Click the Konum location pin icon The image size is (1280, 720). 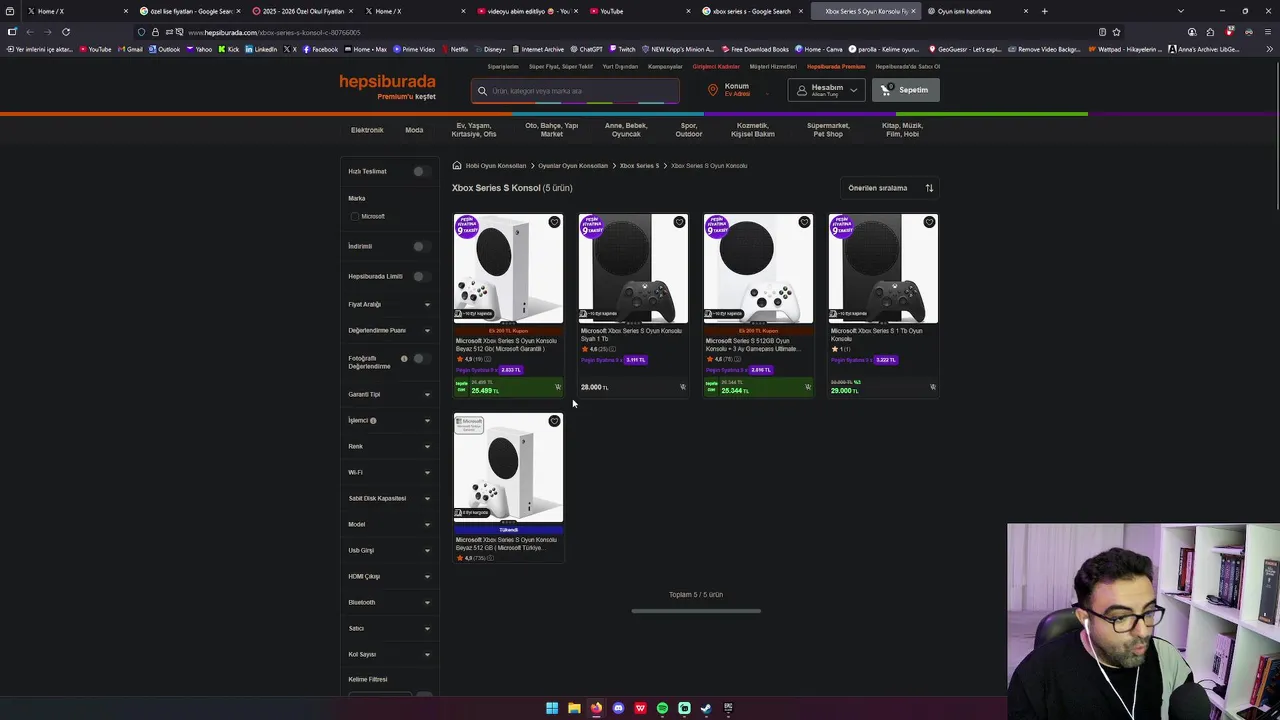(x=713, y=90)
